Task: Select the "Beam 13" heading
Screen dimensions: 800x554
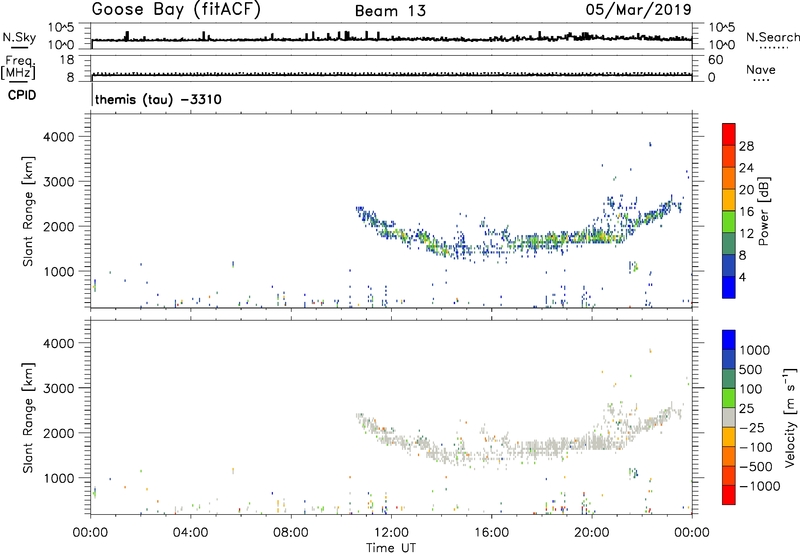Action: click(x=390, y=11)
